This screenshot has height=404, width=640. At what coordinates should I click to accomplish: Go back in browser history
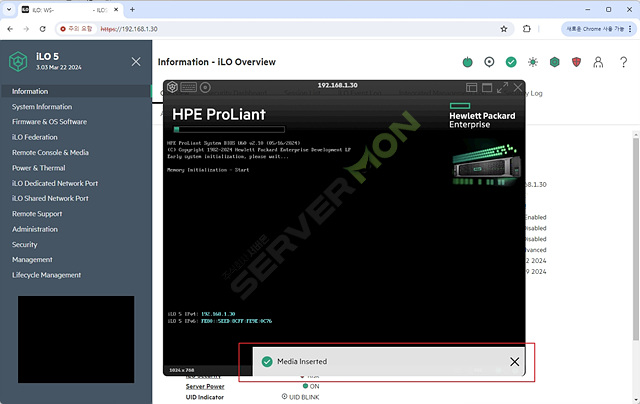(x=10, y=29)
